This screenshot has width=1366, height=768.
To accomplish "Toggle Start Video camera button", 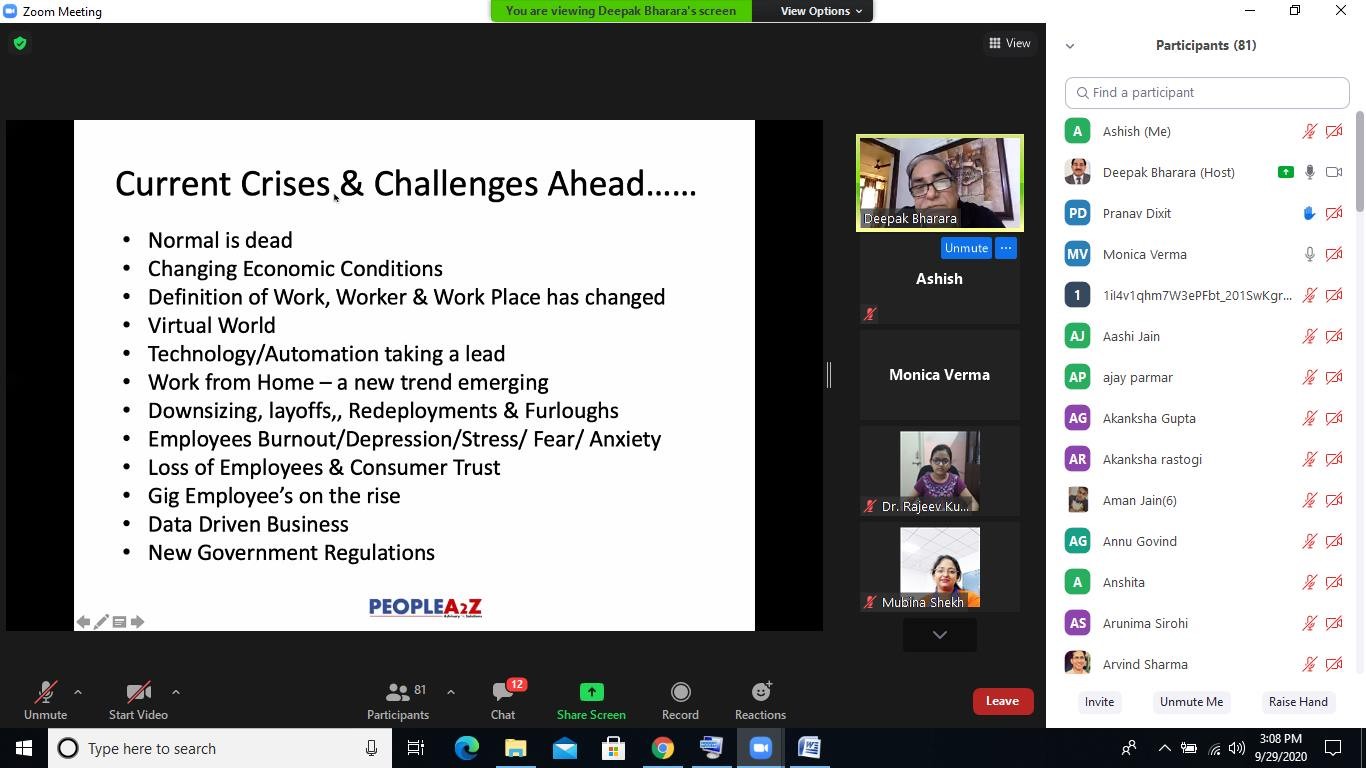I will point(138,693).
